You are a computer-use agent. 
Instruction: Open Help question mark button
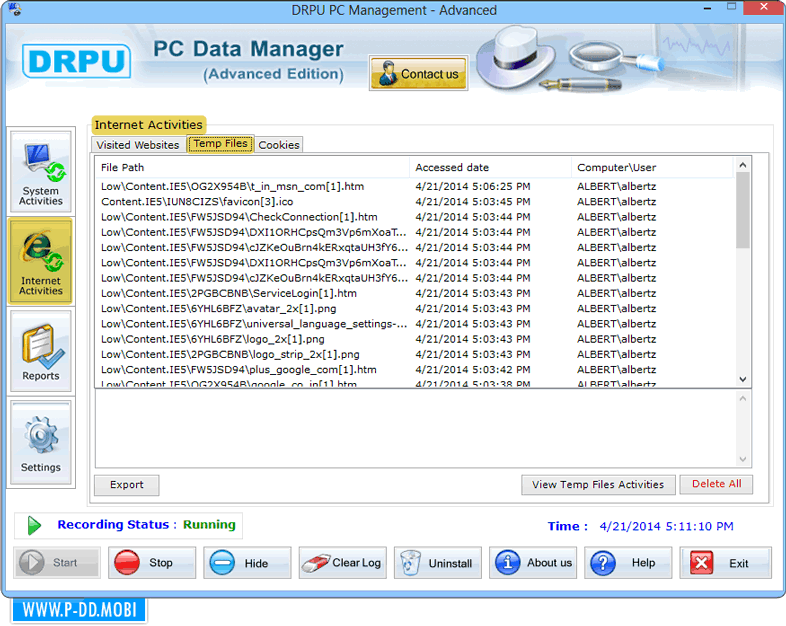[628, 563]
